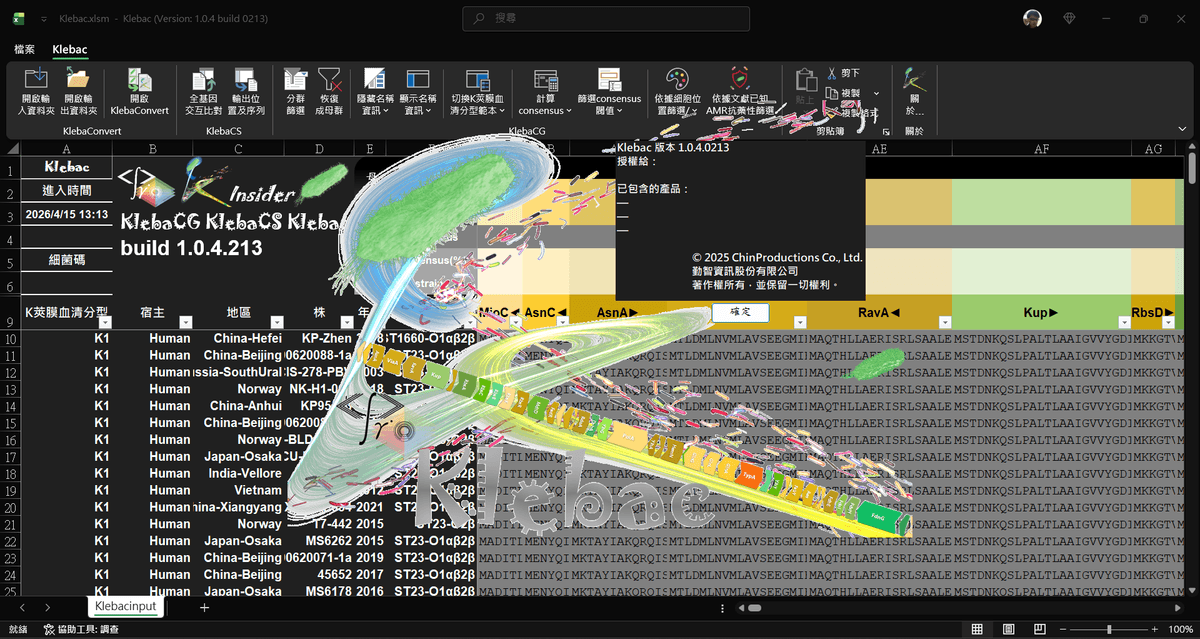Click next sheet navigation arrow
The image size is (1200, 639).
click(48, 607)
